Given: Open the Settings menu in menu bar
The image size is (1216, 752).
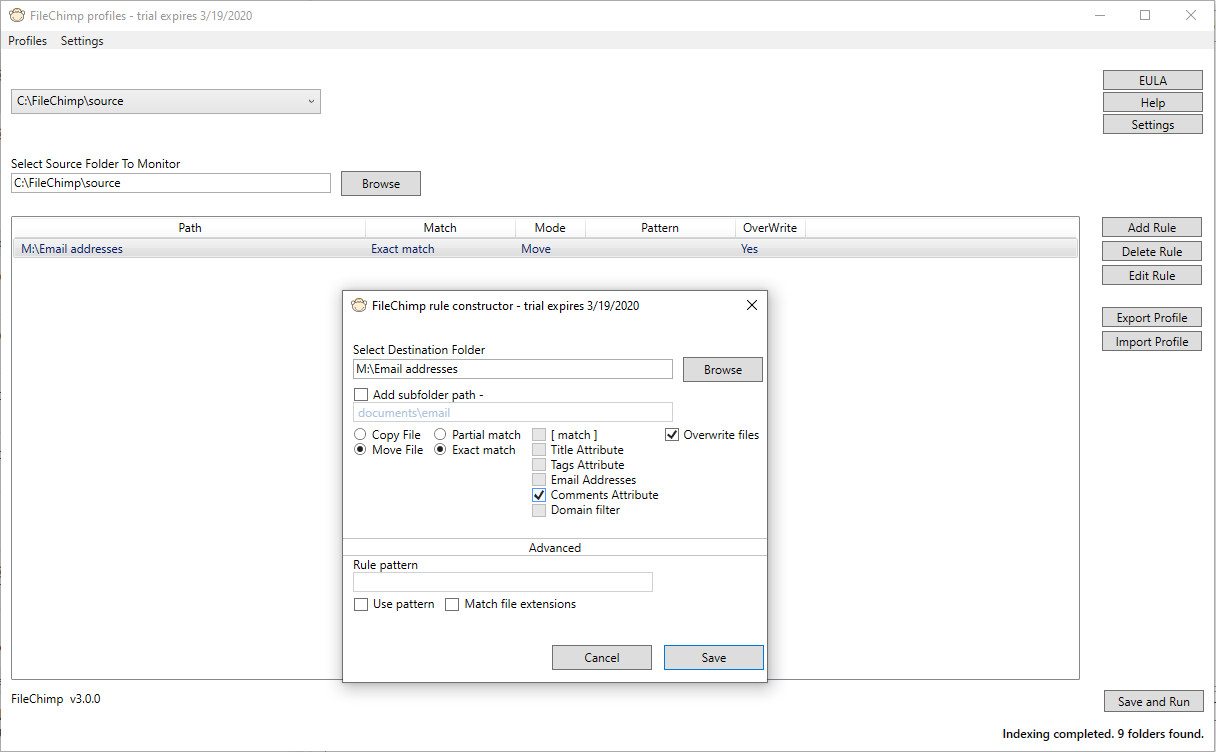Looking at the screenshot, I should 82,41.
